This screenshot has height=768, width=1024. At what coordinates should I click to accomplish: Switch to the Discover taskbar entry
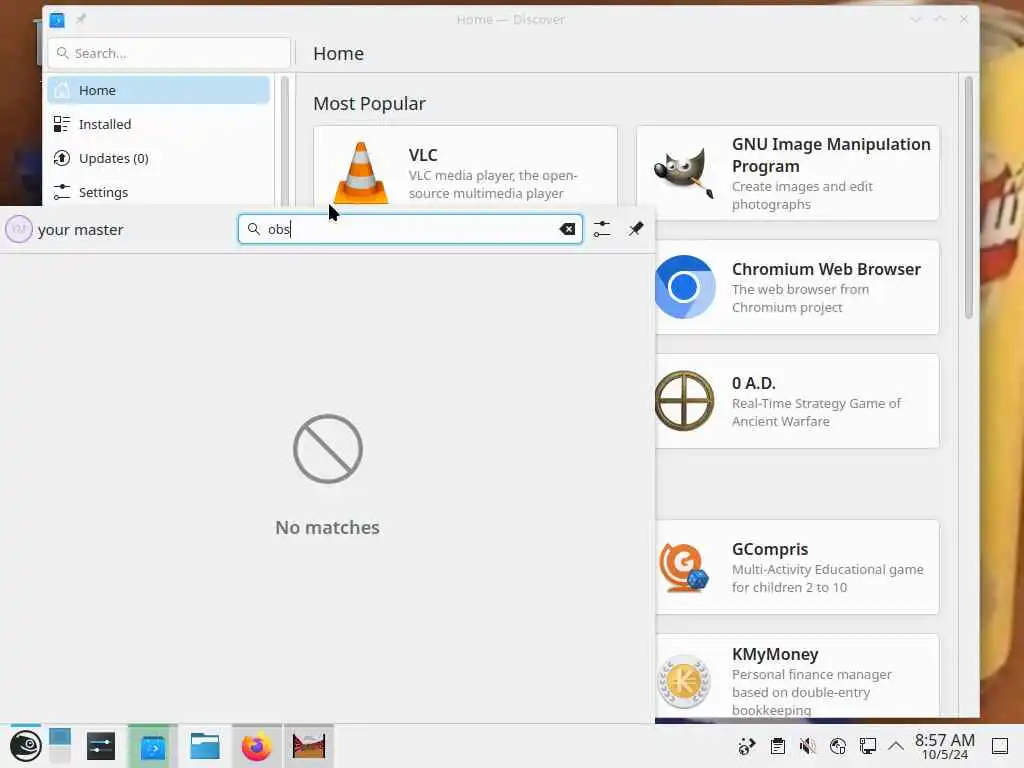coord(153,746)
